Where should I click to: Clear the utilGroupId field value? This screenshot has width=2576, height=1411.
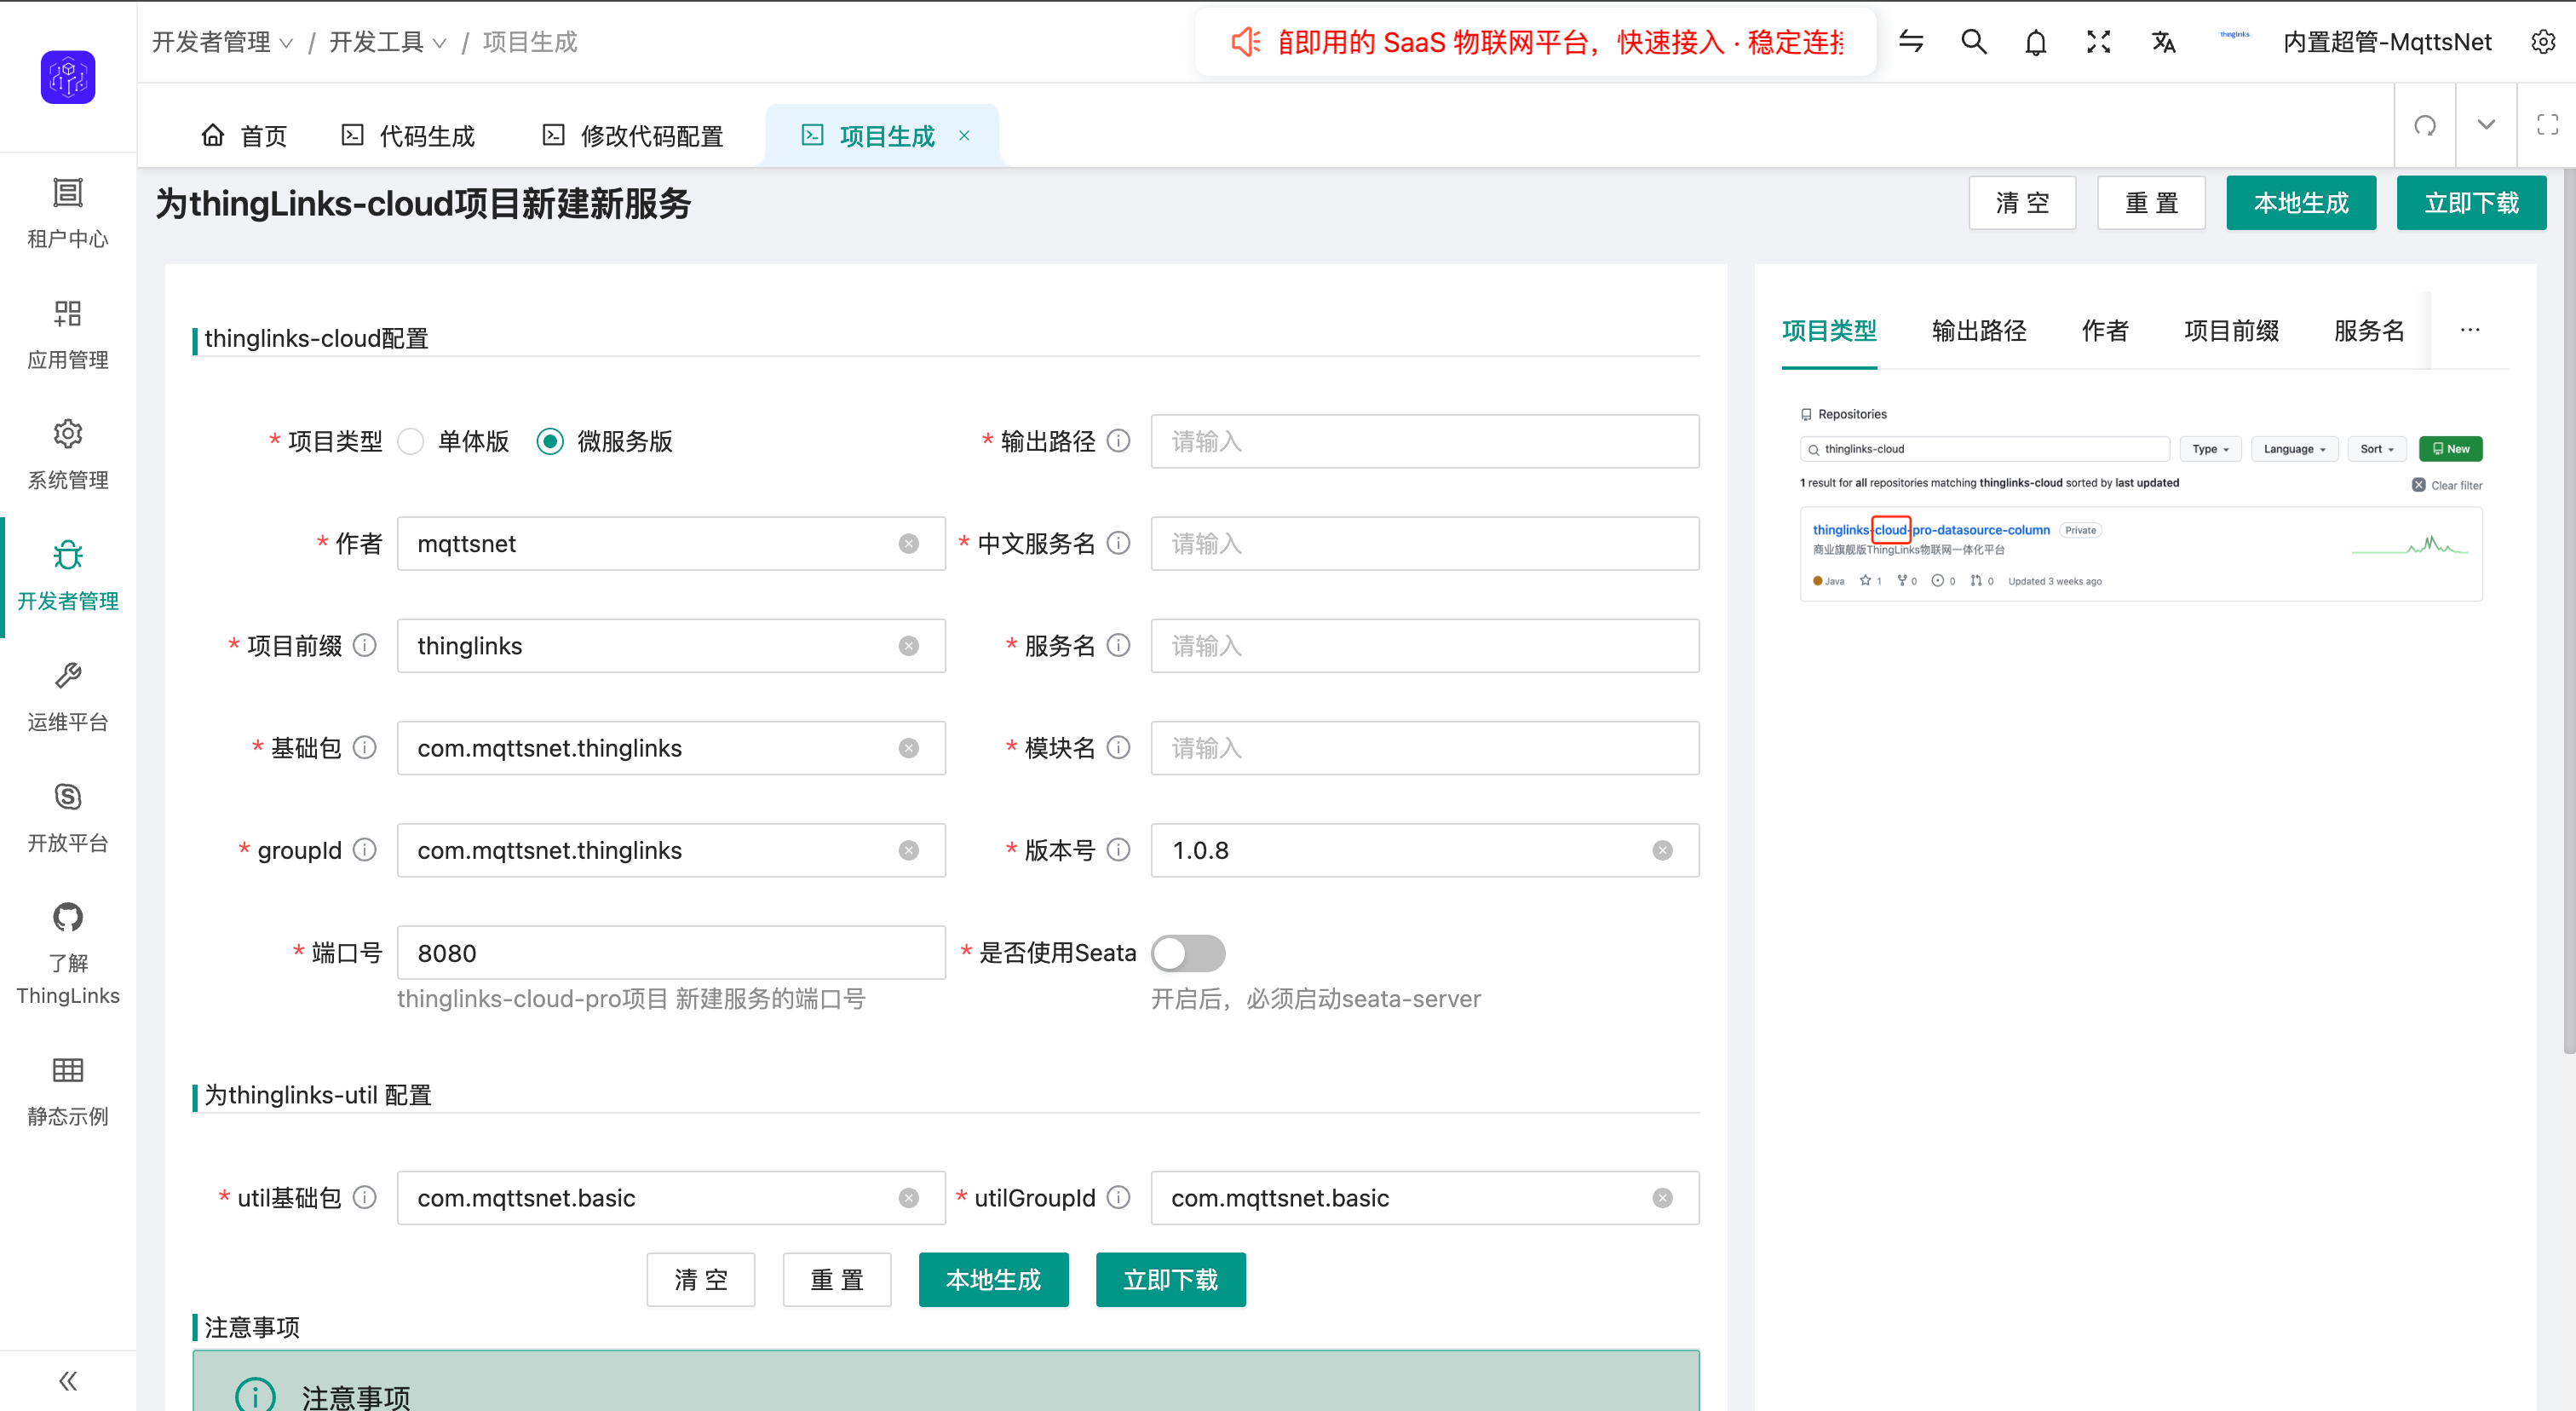pos(1662,1198)
